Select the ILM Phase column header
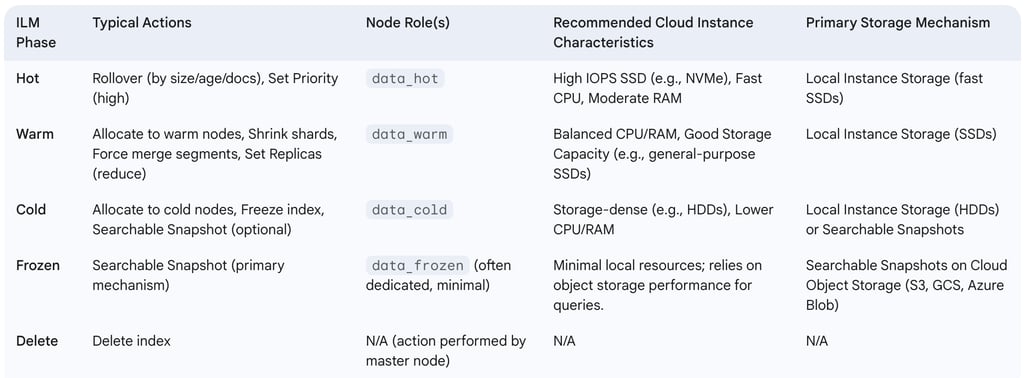1024x378 pixels. [36, 33]
